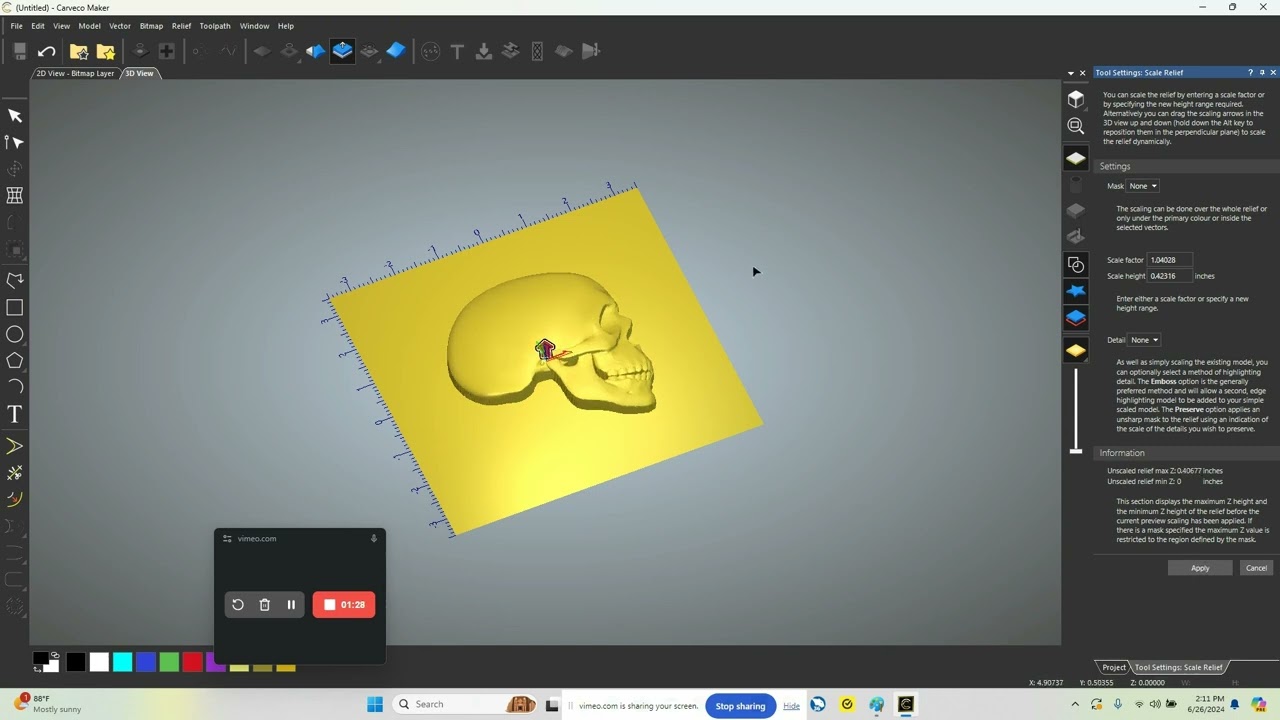Choose the Node Editing tool
This screenshot has width=1280, height=720.
tap(15, 142)
